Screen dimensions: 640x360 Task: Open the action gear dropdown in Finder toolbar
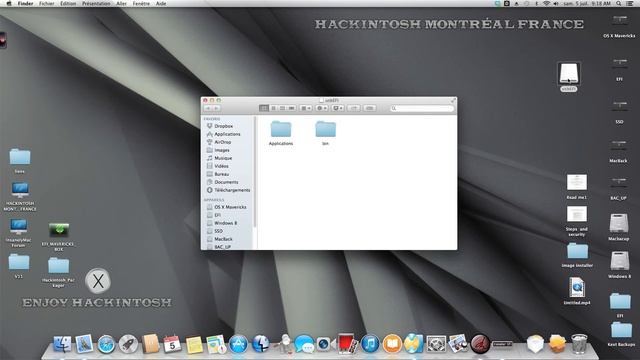point(322,108)
